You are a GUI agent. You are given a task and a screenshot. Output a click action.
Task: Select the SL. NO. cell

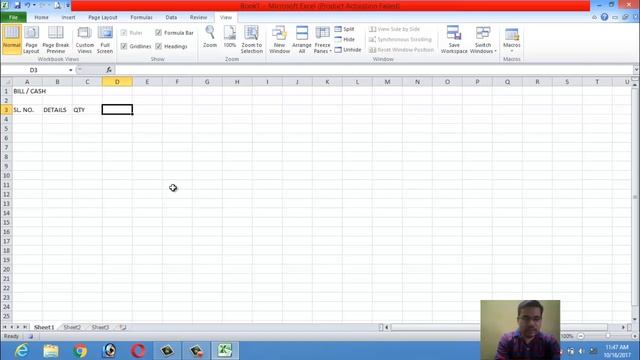click(x=27, y=110)
